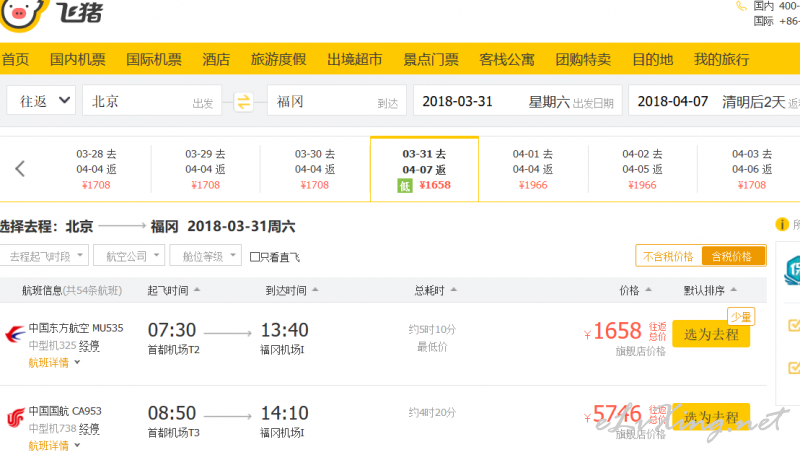Screen dimensions: 800x455
Task: Click the Beijing departure city field
Action: point(152,100)
